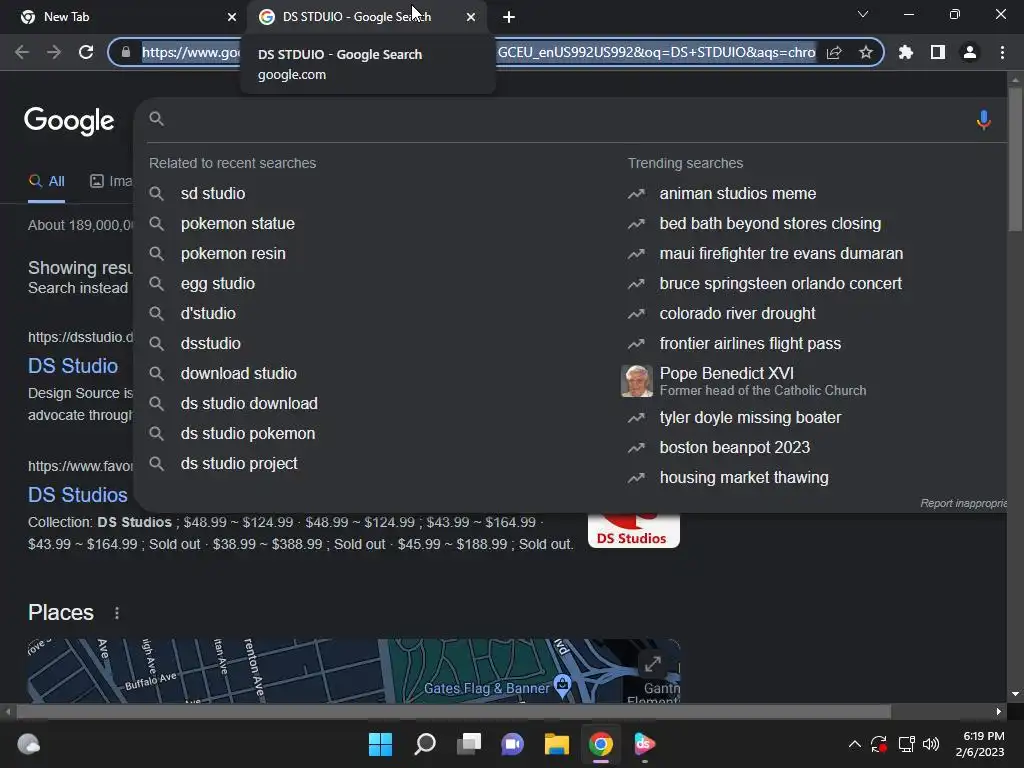Choose suggestion 'pokemon statue'
This screenshot has width=1024, height=768.
point(238,223)
